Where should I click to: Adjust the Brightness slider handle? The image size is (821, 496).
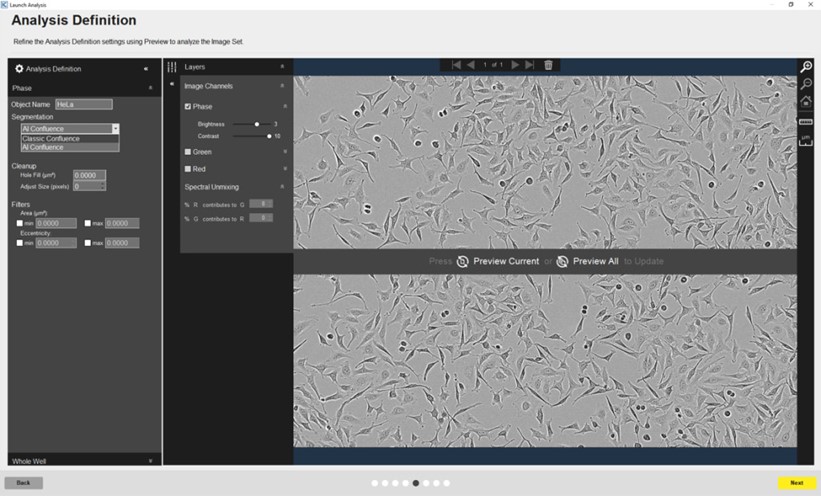(257, 124)
